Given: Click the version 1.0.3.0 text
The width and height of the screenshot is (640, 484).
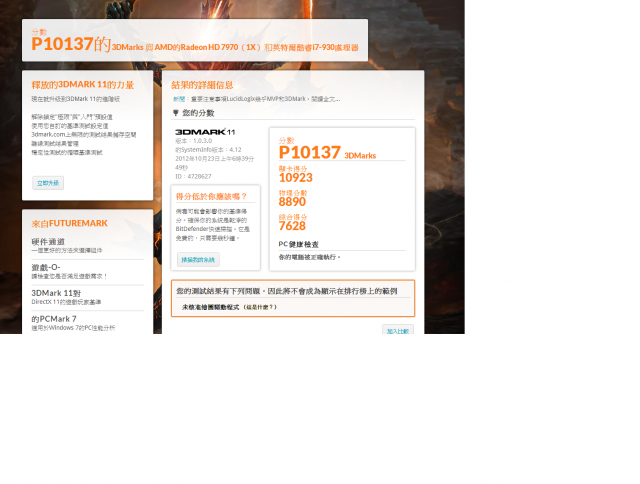Looking at the screenshot, I should tap(193, 140).
